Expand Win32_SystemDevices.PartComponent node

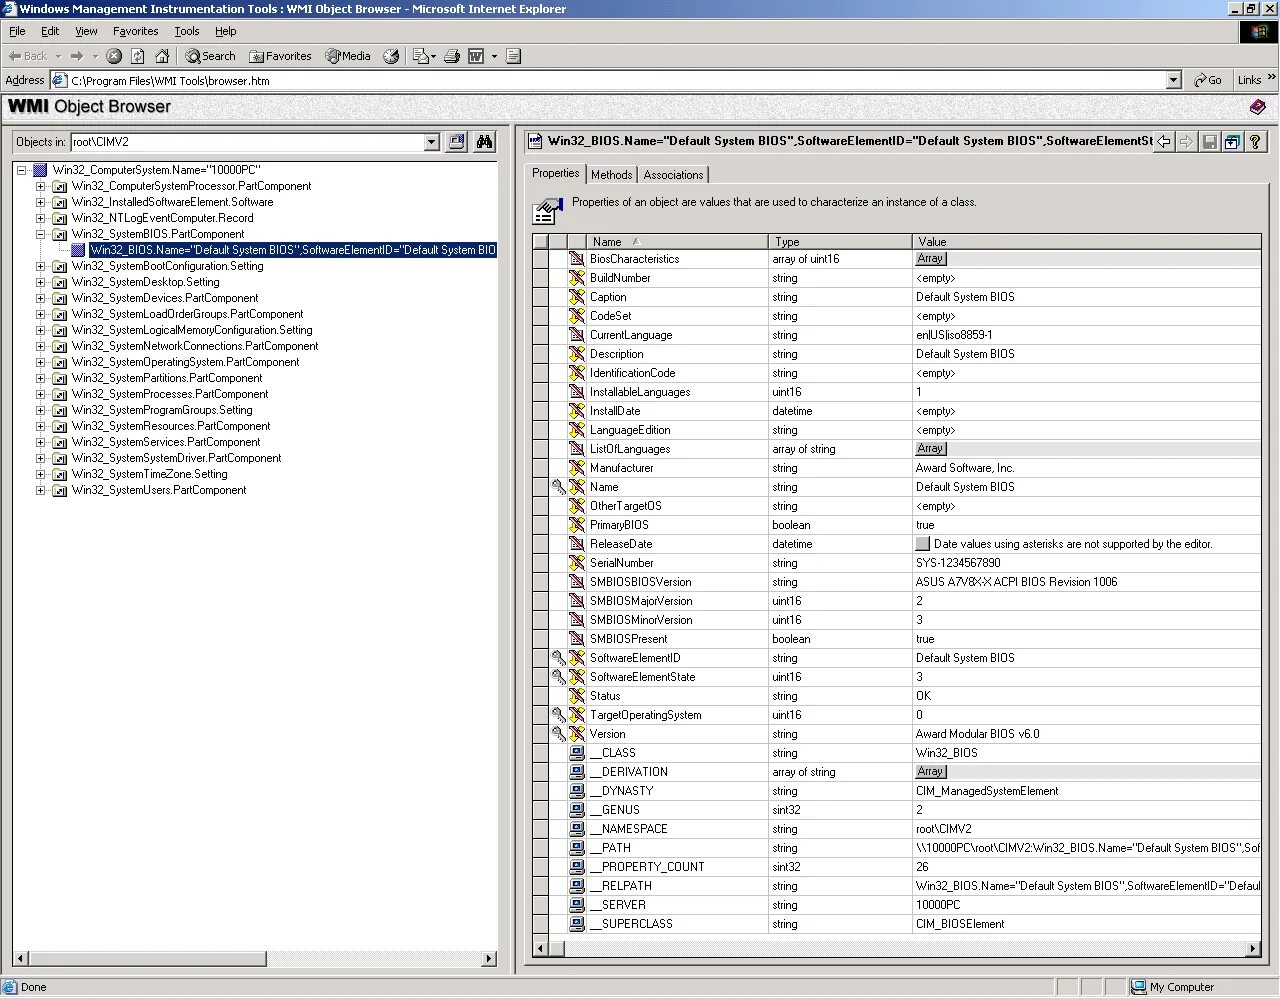click(x=41, y=298)
